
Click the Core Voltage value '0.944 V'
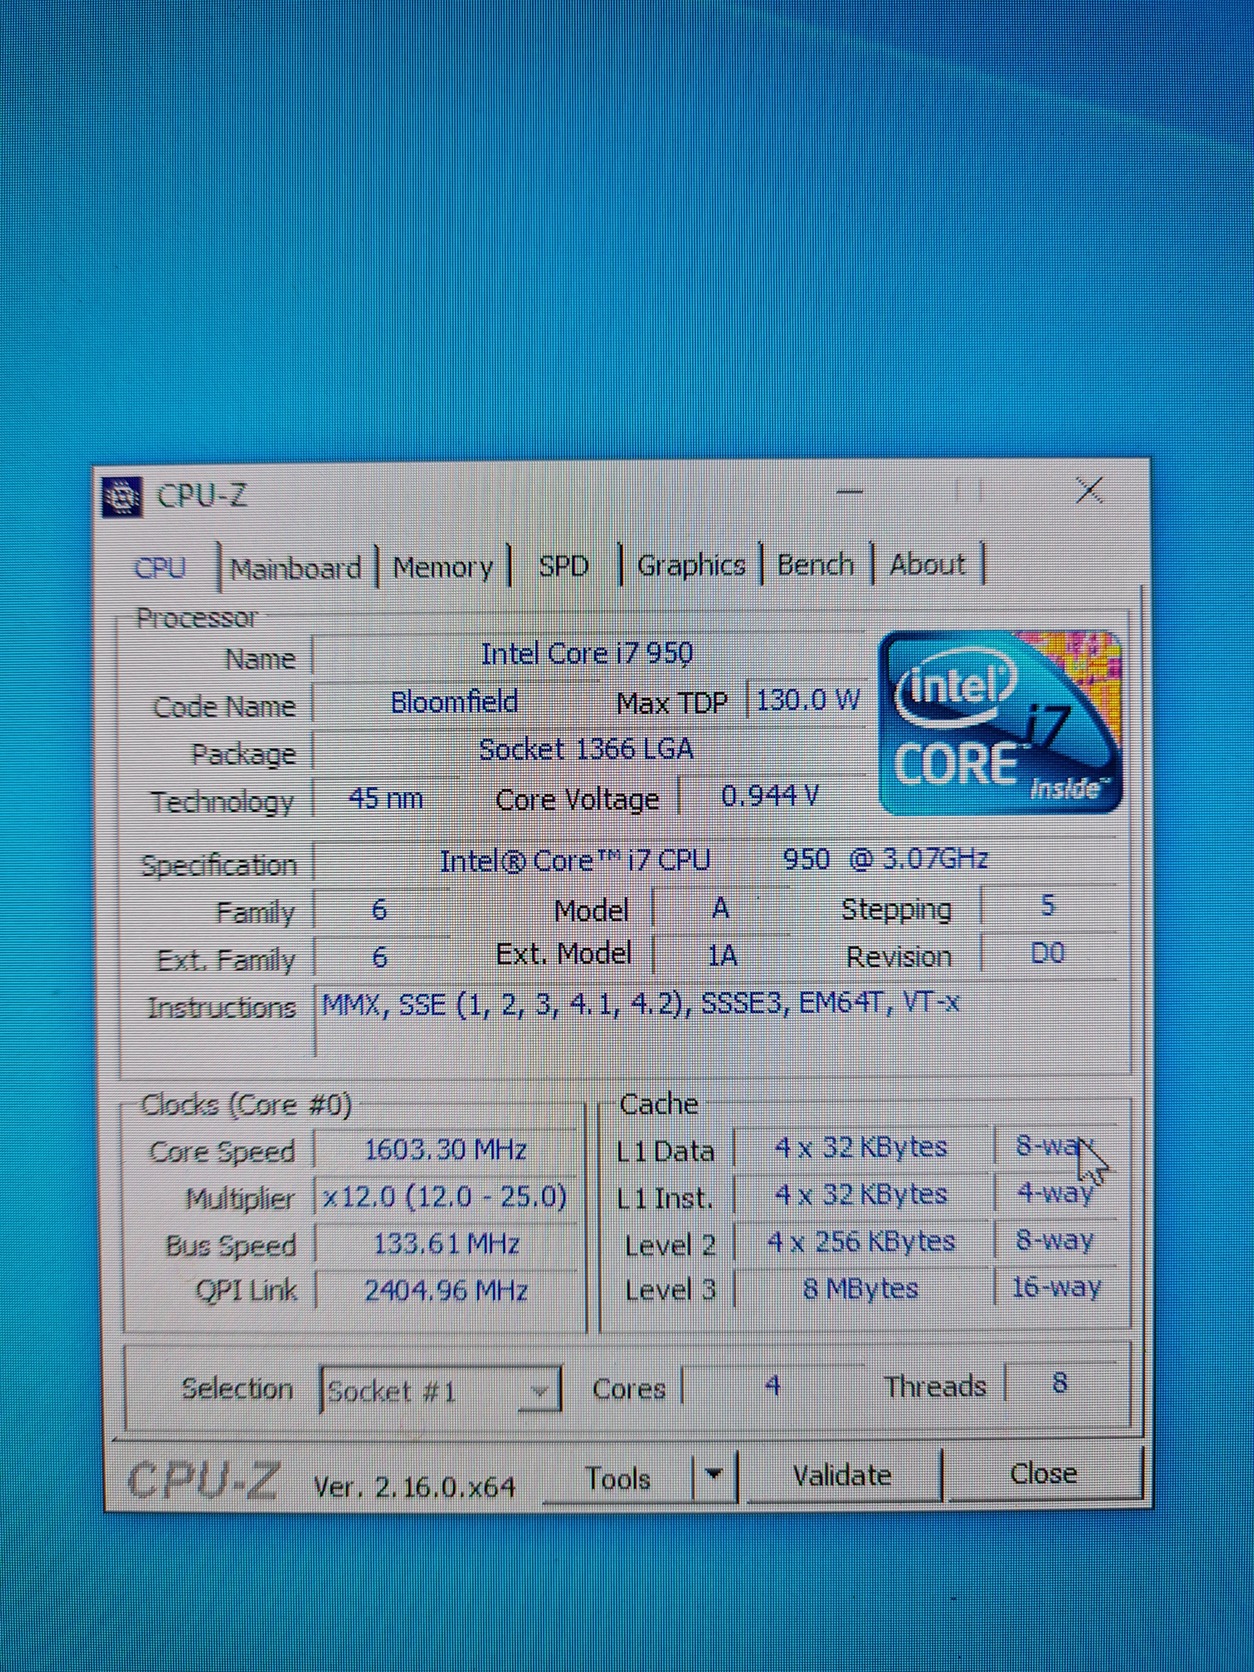[x=770, y=796]
